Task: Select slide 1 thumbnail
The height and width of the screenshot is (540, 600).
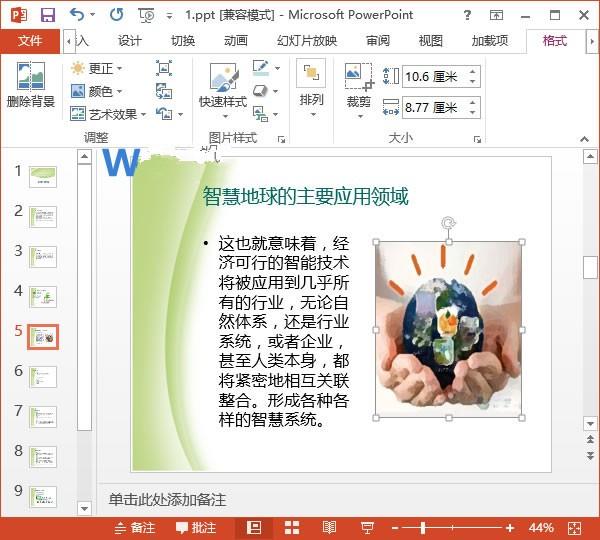Action: click(43, 176)
